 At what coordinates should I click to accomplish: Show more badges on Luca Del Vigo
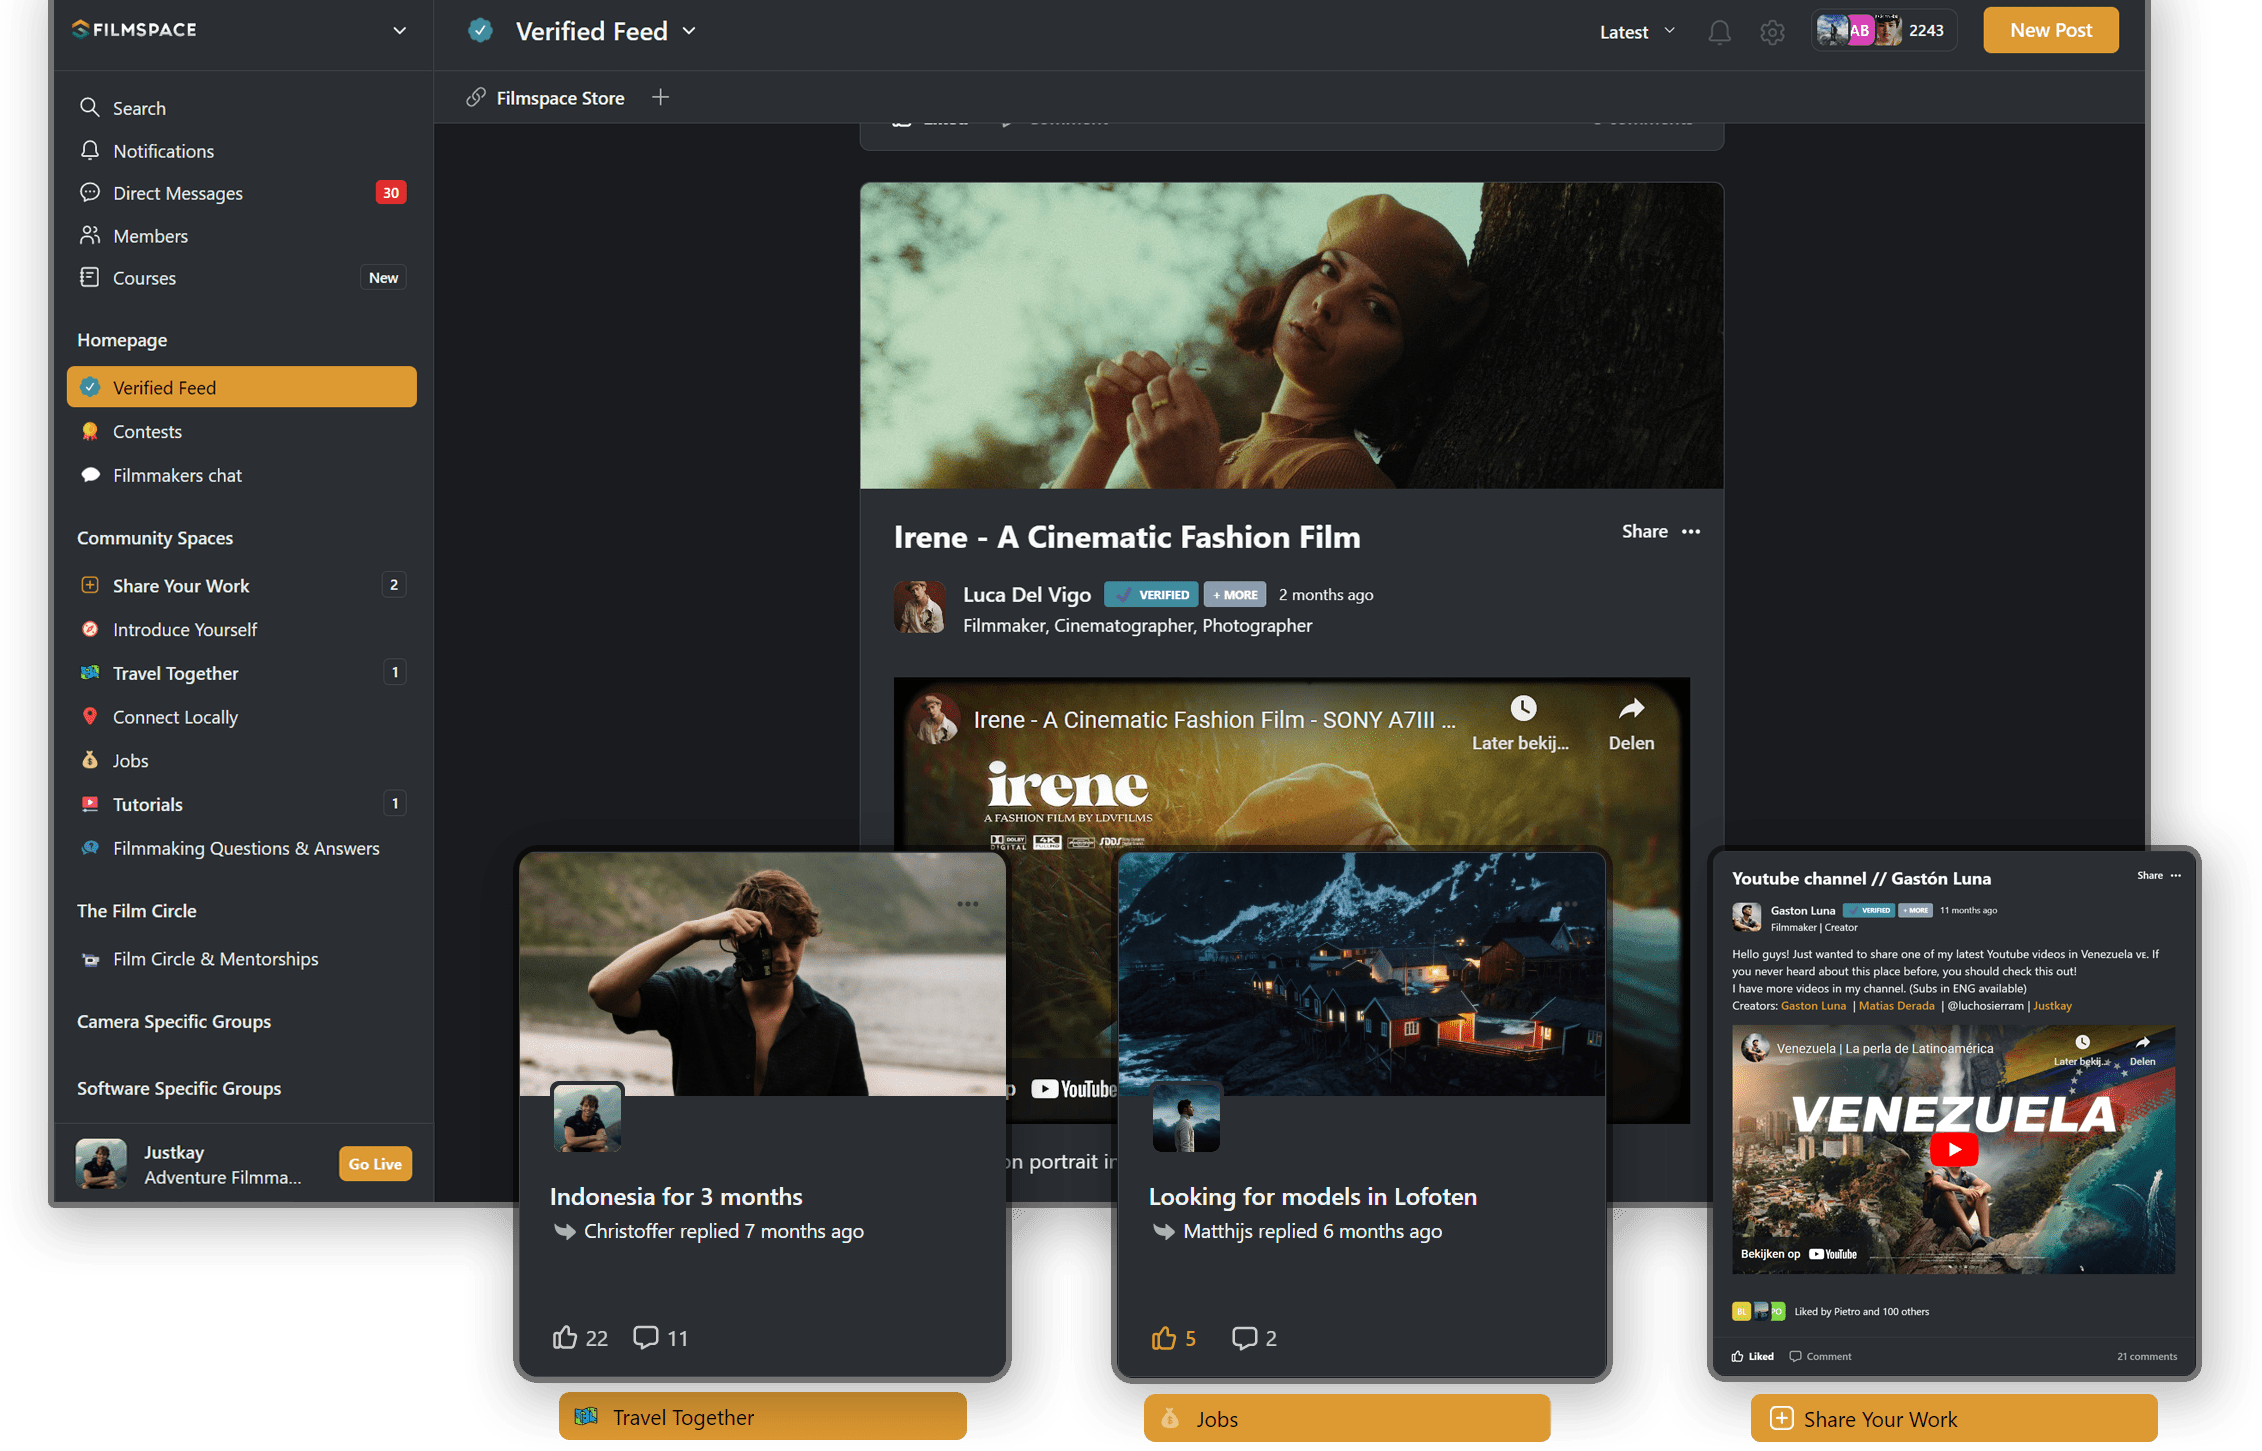(1234, 594)
